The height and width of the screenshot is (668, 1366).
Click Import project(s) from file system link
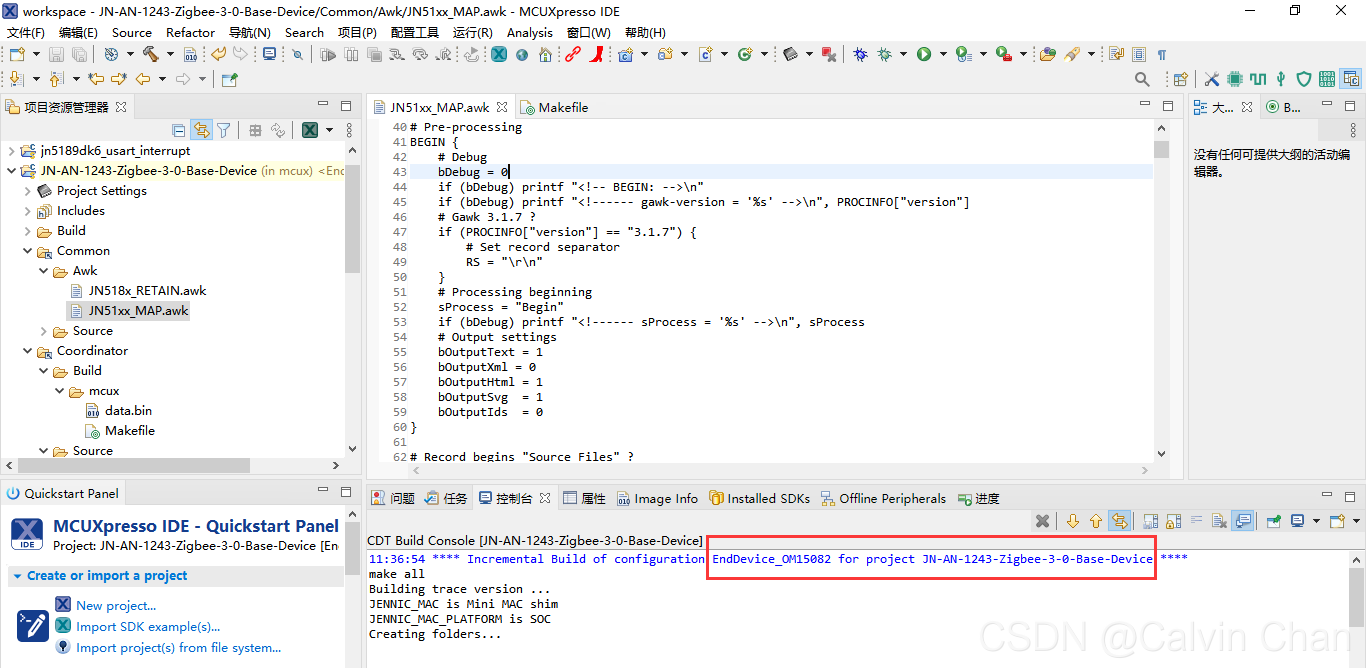point(178,647)
